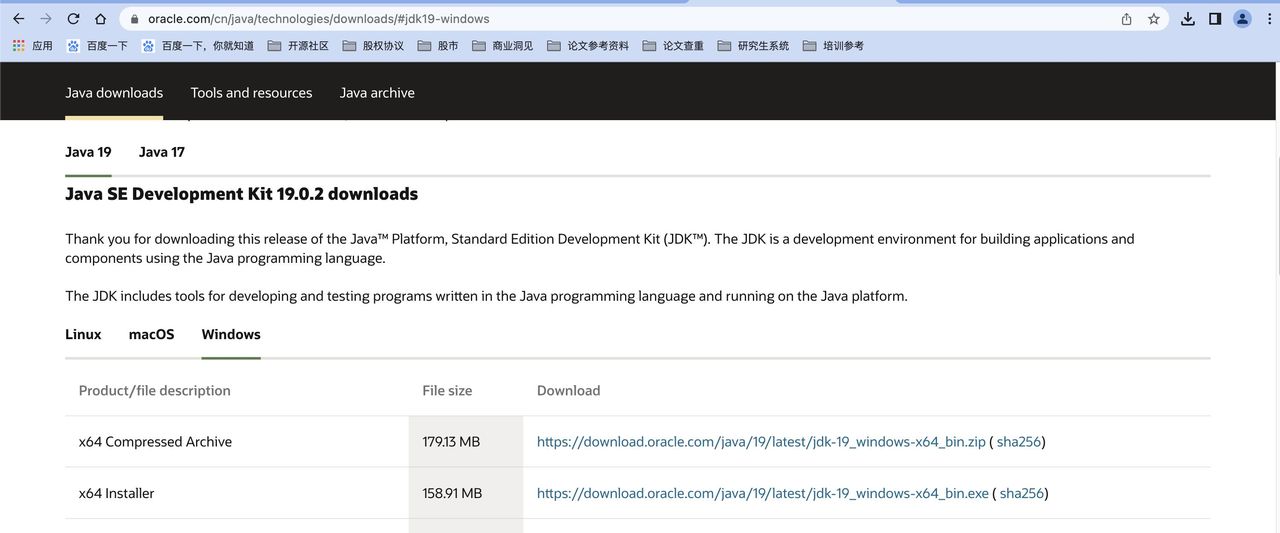The height and width of the screenshot is (533, 1280).
Task: Open Tools and resources menu item
Action: 251,93
